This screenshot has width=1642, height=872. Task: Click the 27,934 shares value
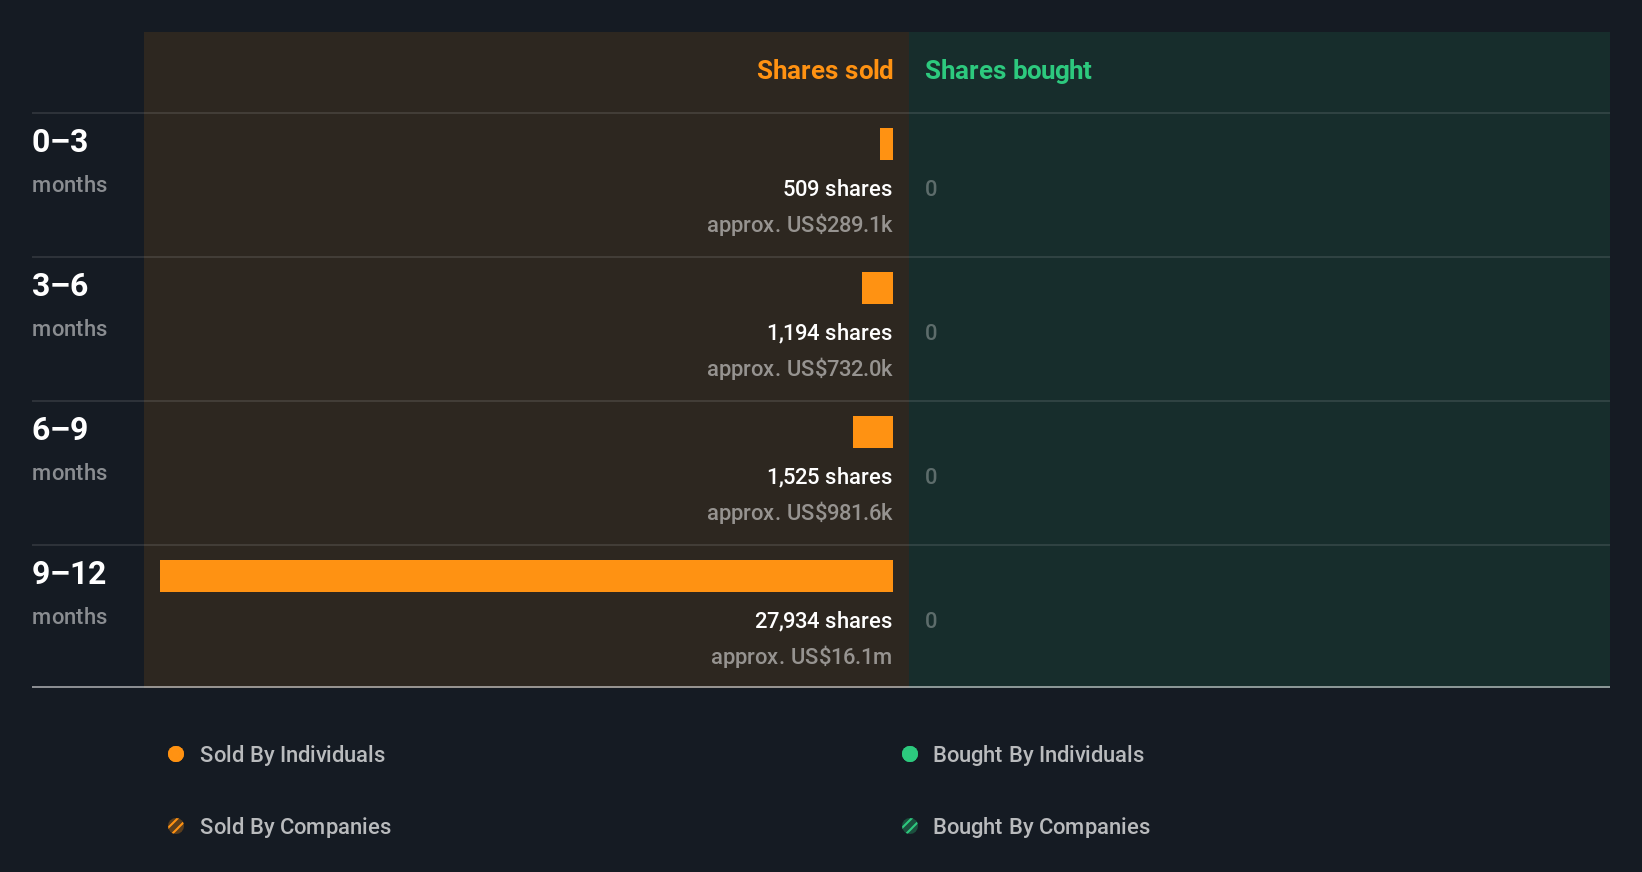[x=823, y=620]
